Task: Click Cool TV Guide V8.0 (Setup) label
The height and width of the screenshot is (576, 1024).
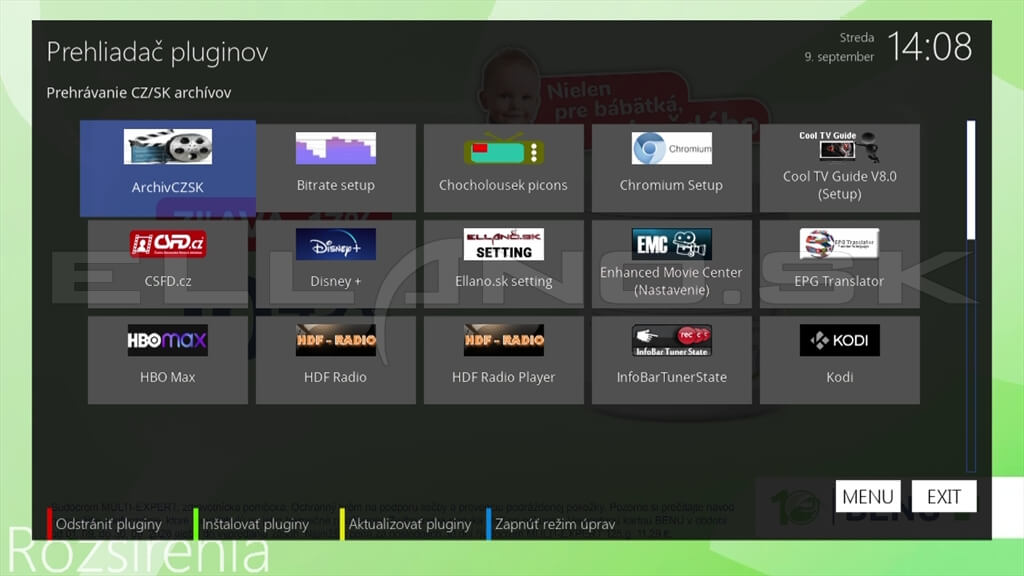Action: [840, 185]
